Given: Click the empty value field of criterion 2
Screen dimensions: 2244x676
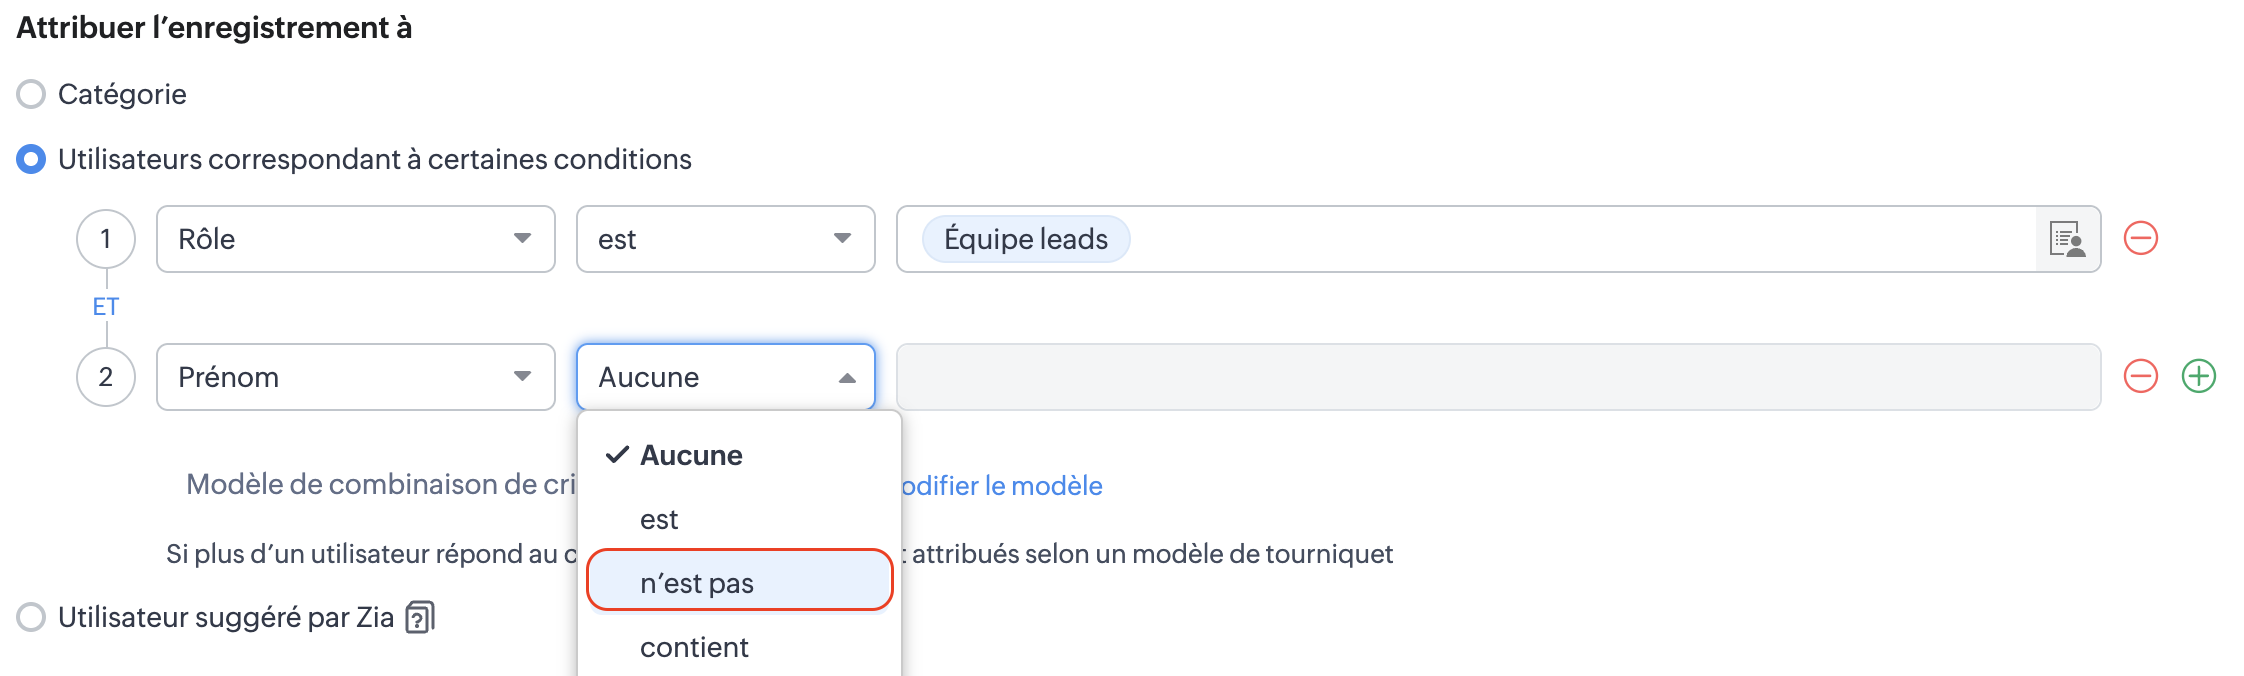Looking at the screenshot, I should (x=1497, y=377).
